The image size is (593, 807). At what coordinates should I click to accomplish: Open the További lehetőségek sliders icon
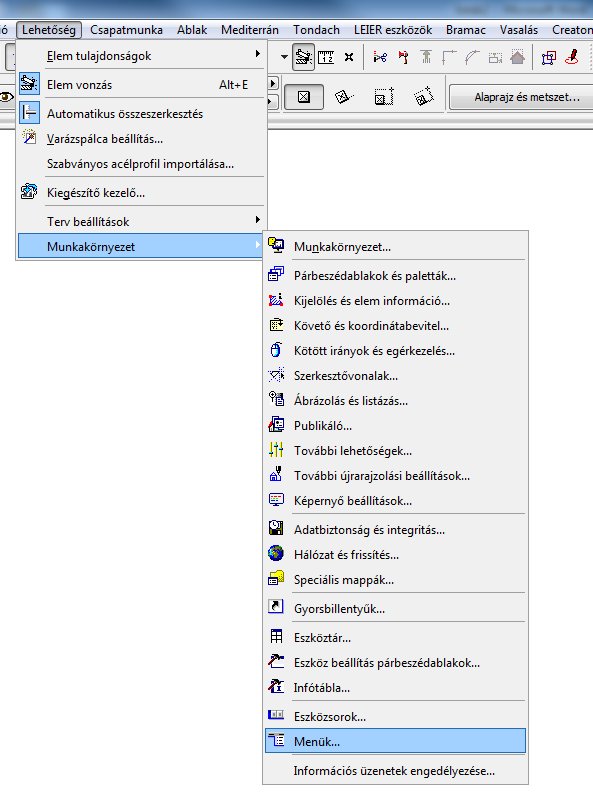click(276, 449)
